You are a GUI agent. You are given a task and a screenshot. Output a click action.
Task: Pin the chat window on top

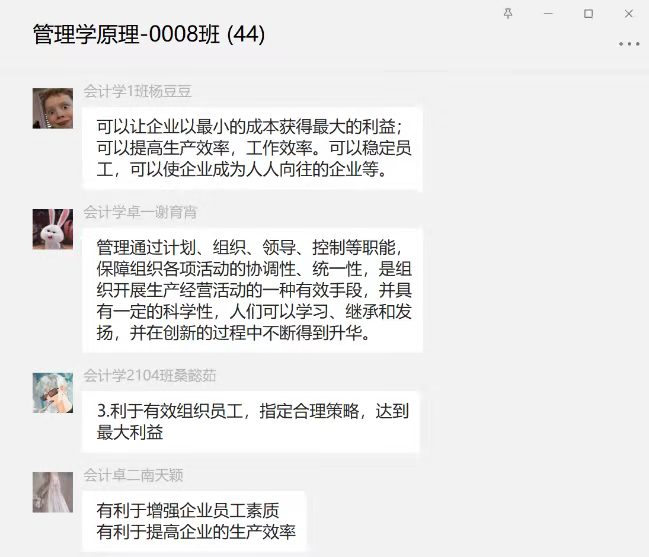point(508,14)
